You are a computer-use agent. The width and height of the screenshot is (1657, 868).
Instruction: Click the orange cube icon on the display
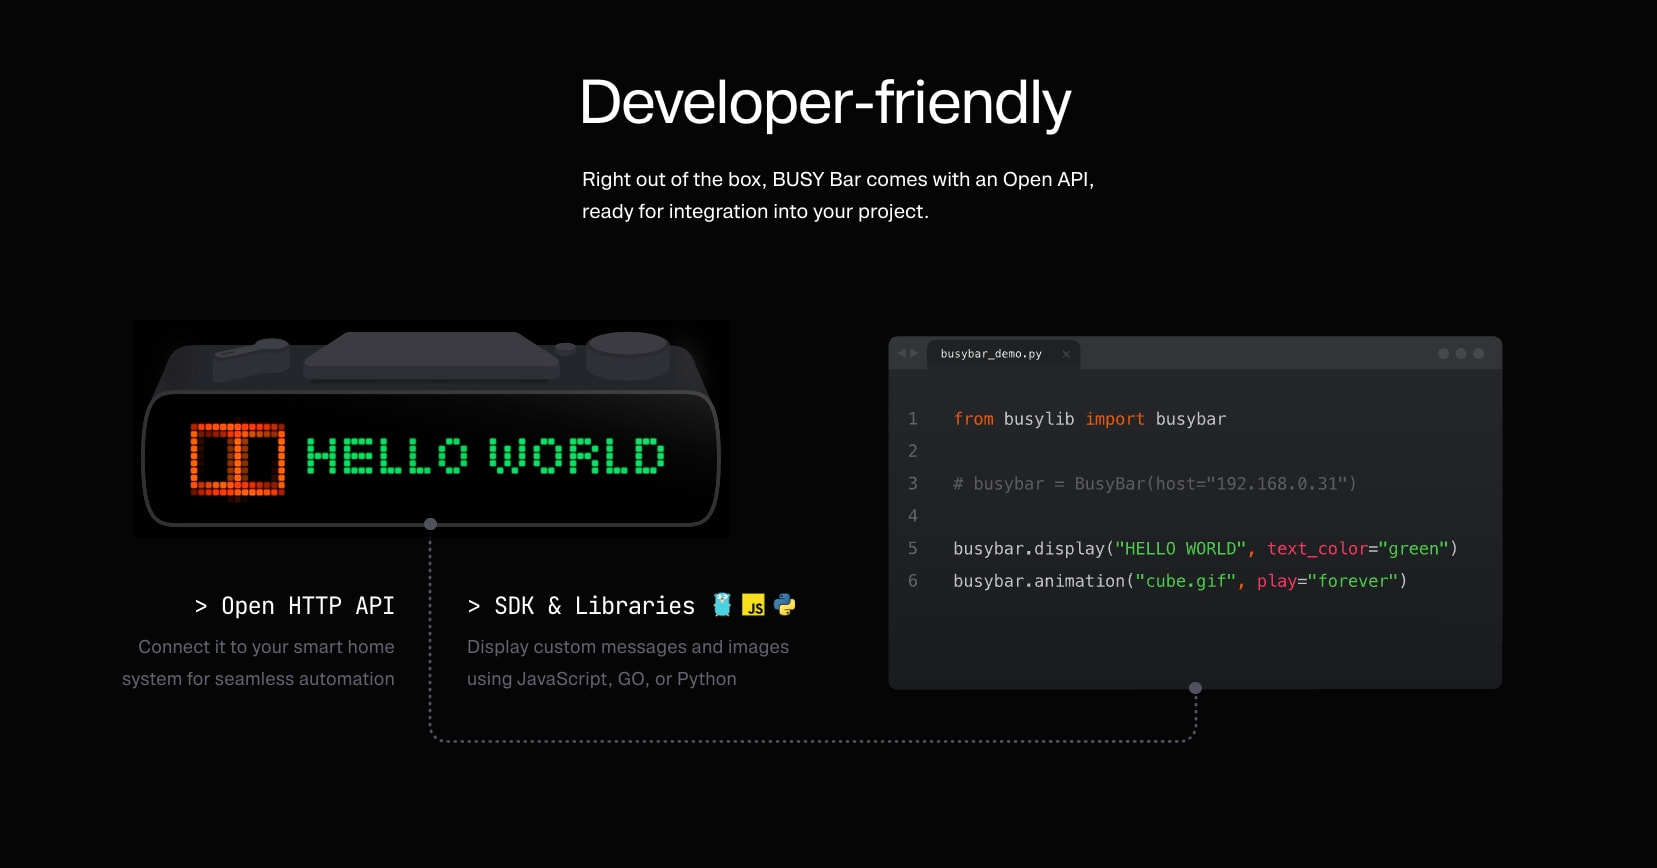pos(237,459)
